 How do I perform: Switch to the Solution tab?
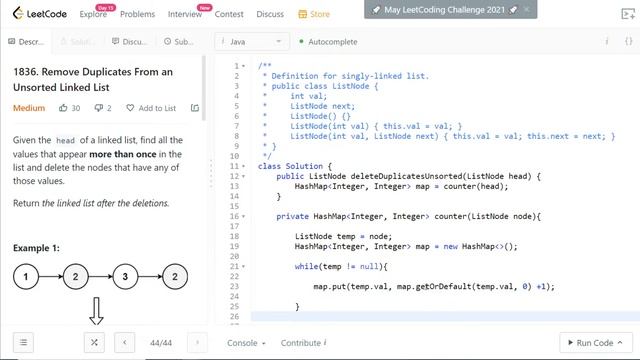[x=78, y=42]
